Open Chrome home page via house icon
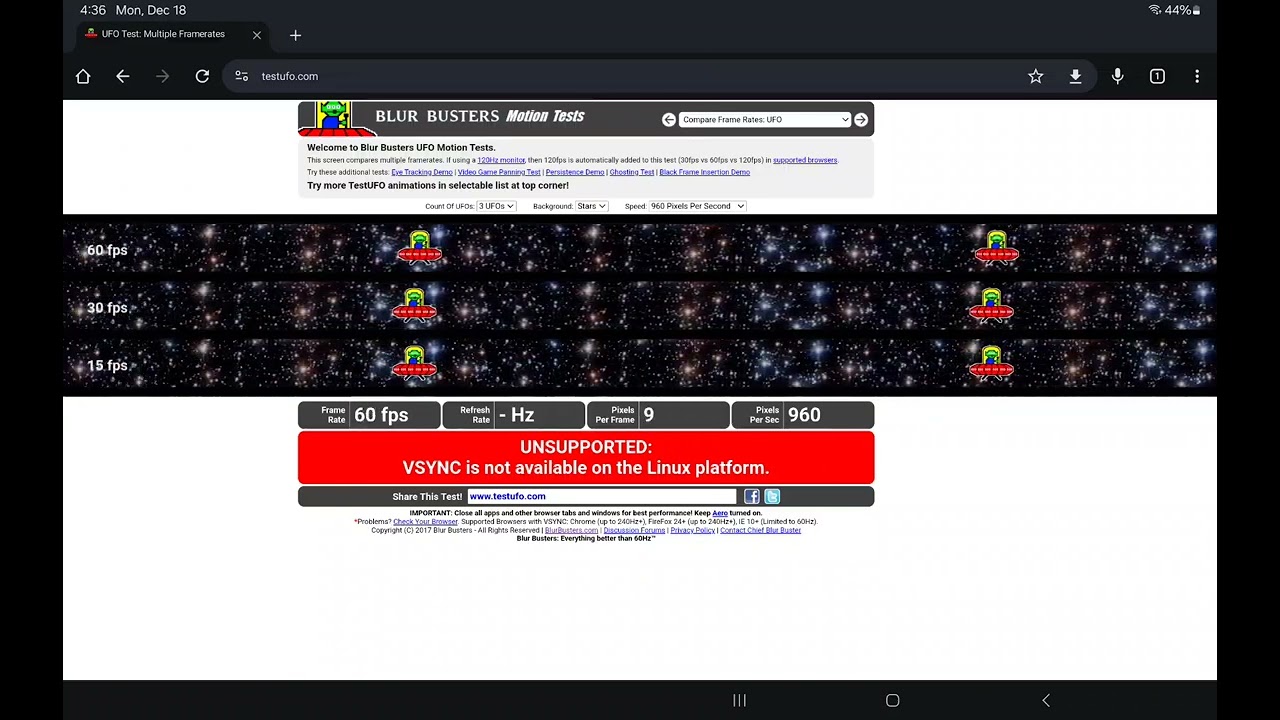Viewport: 1280px width, 720px height. [83, 76]
